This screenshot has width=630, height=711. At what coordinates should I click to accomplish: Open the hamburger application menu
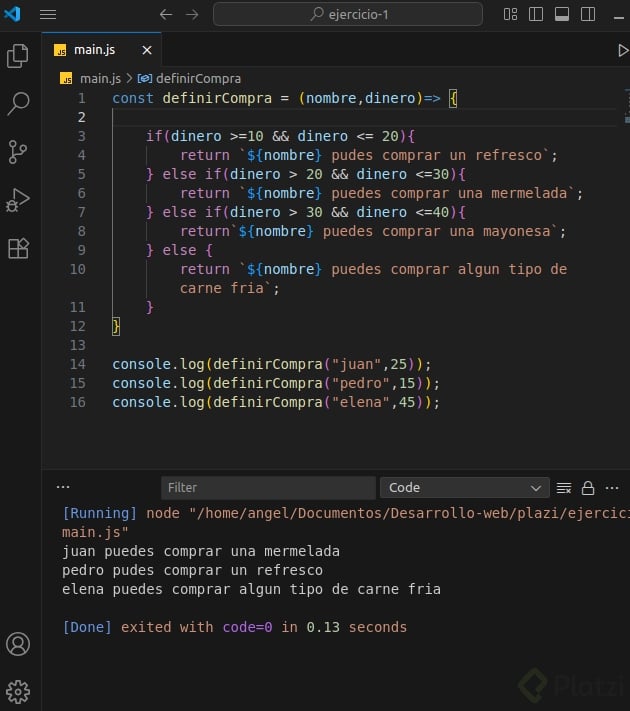(48, 14)
